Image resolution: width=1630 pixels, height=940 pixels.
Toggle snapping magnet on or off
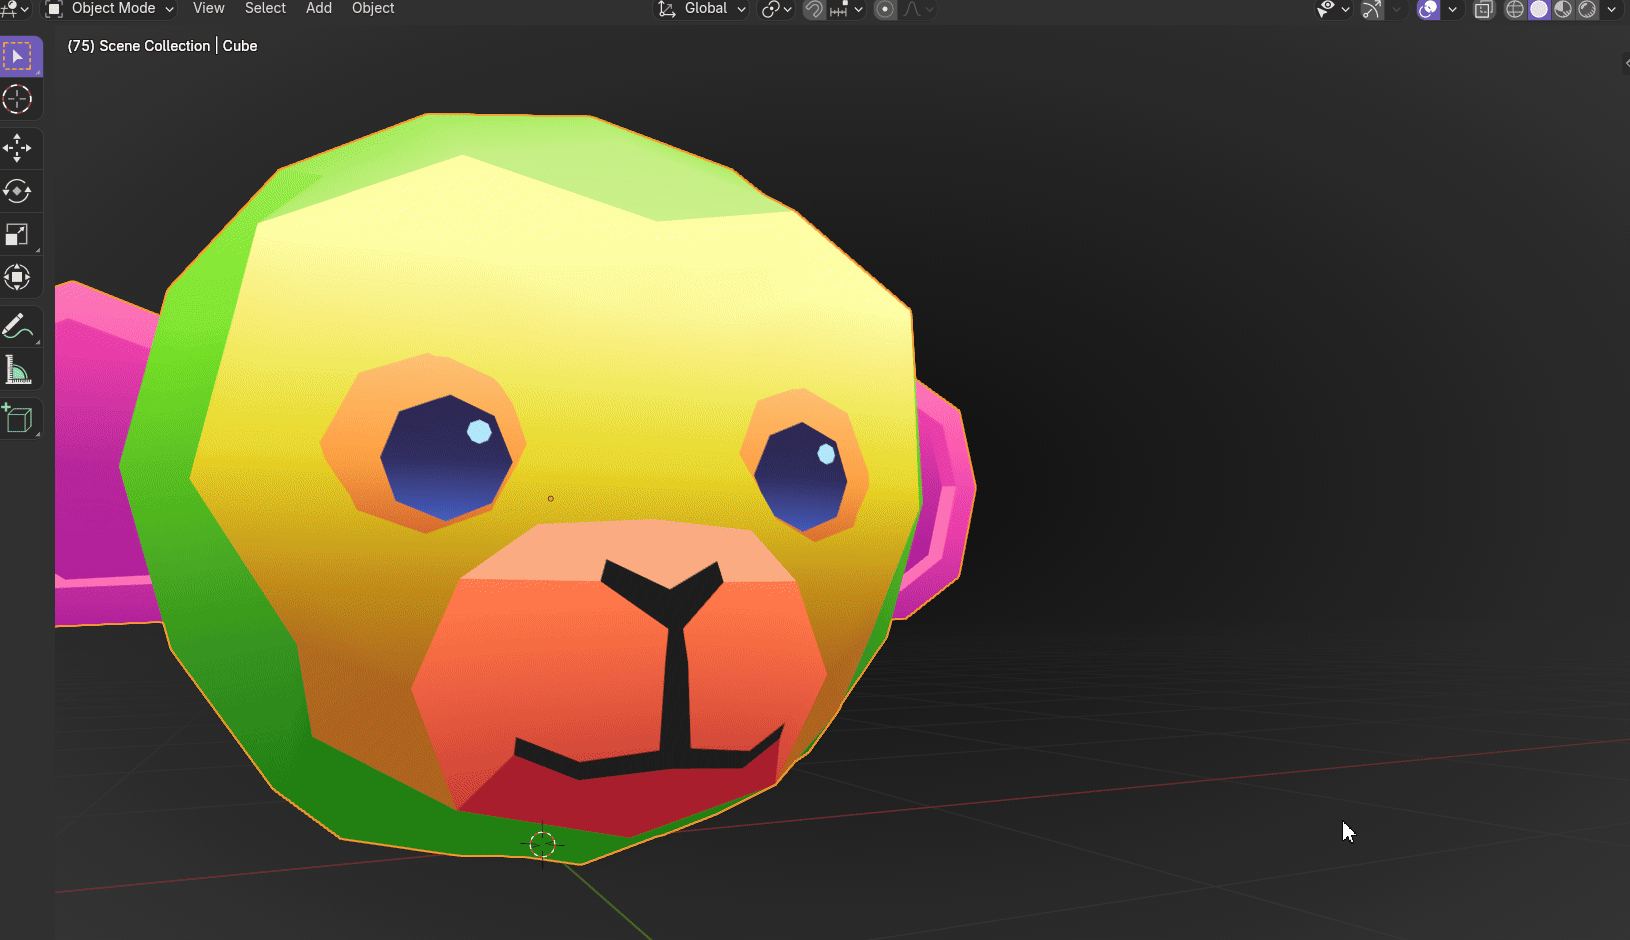(x=814, y=9)
